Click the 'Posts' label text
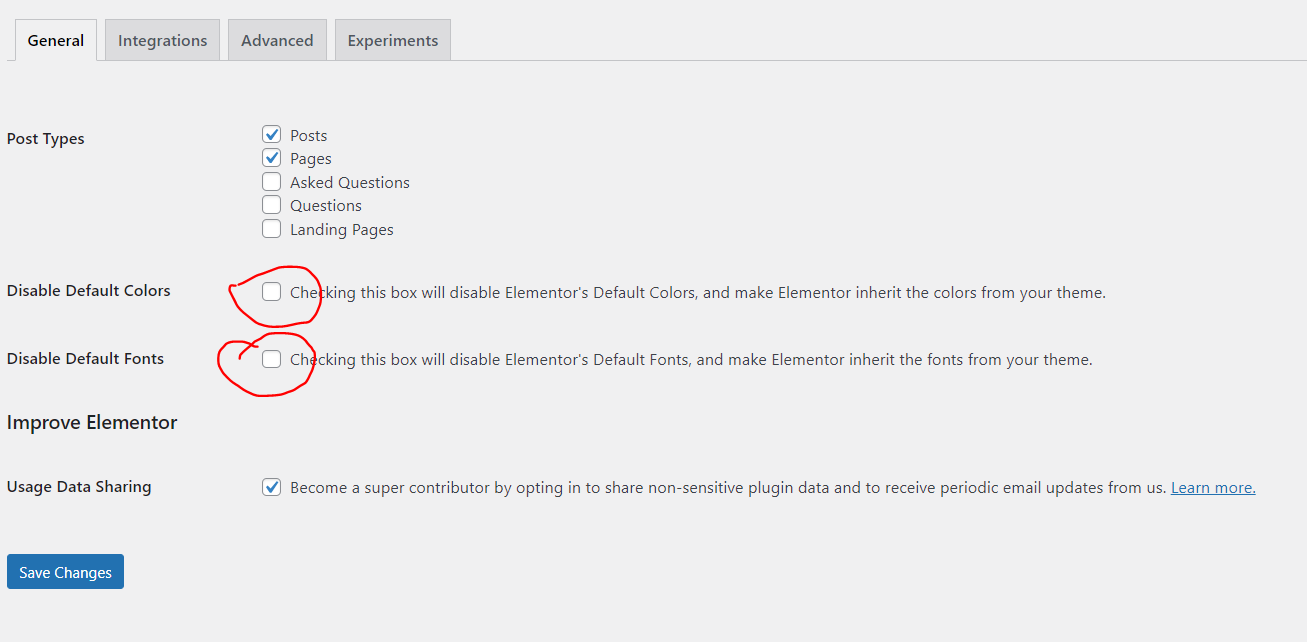Screen dimensions: 1307x642 click(x=309, y=135)
